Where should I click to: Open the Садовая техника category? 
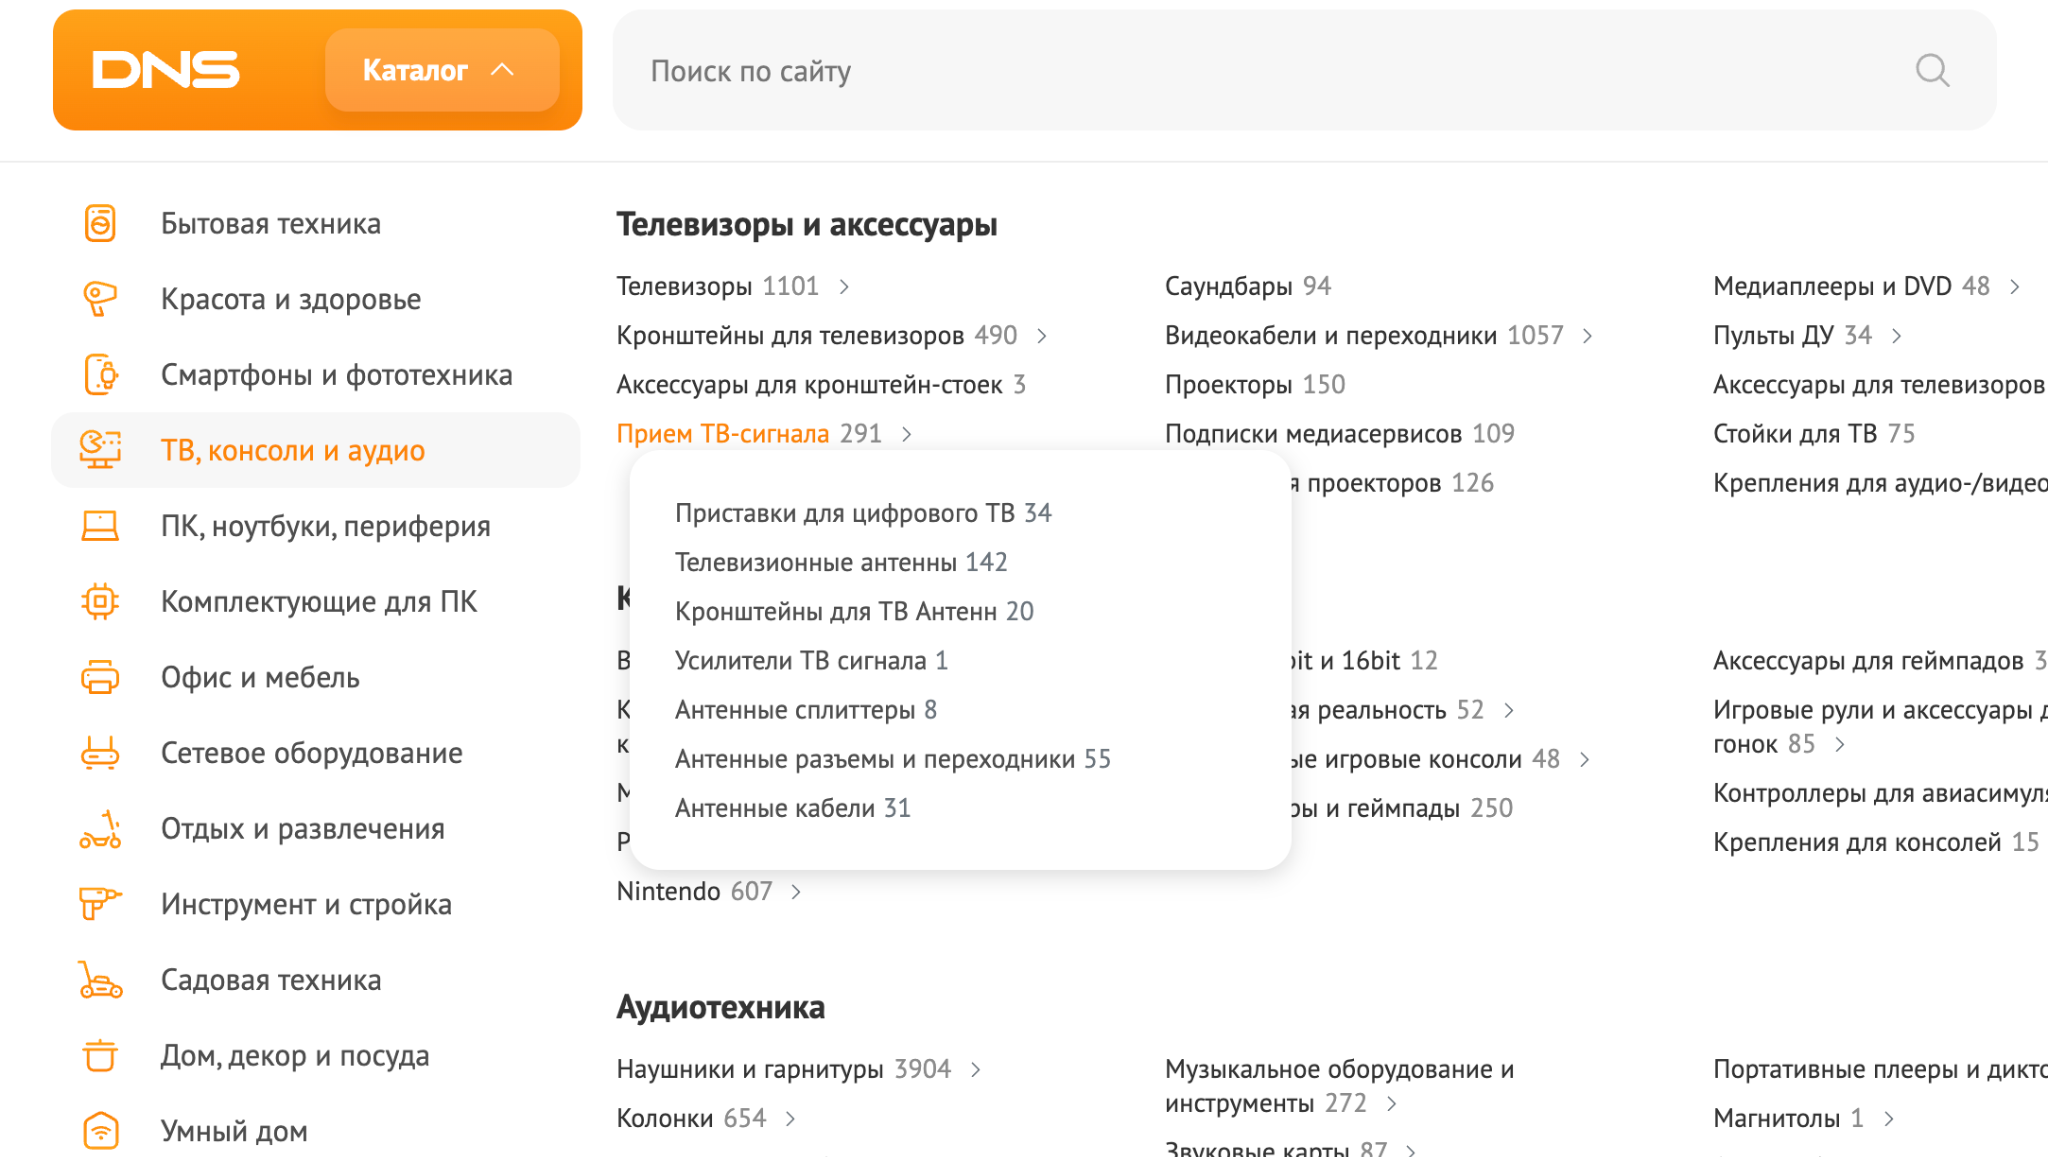click(x=270, y=980)
